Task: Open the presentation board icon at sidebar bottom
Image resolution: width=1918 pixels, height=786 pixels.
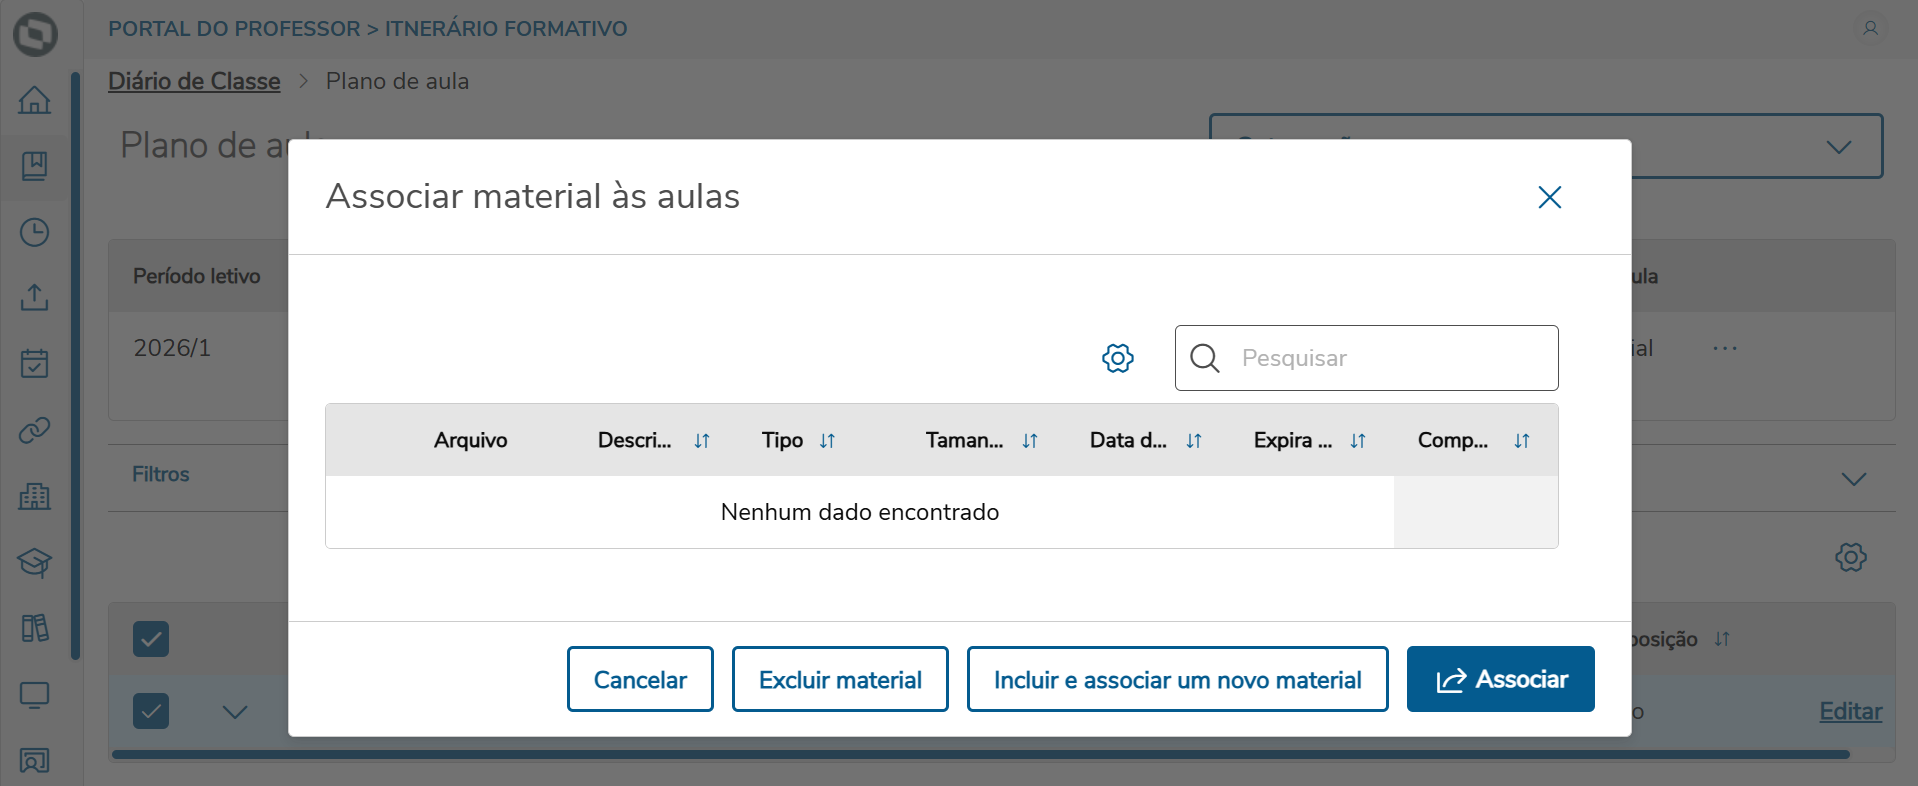Action: click(35, 761)
